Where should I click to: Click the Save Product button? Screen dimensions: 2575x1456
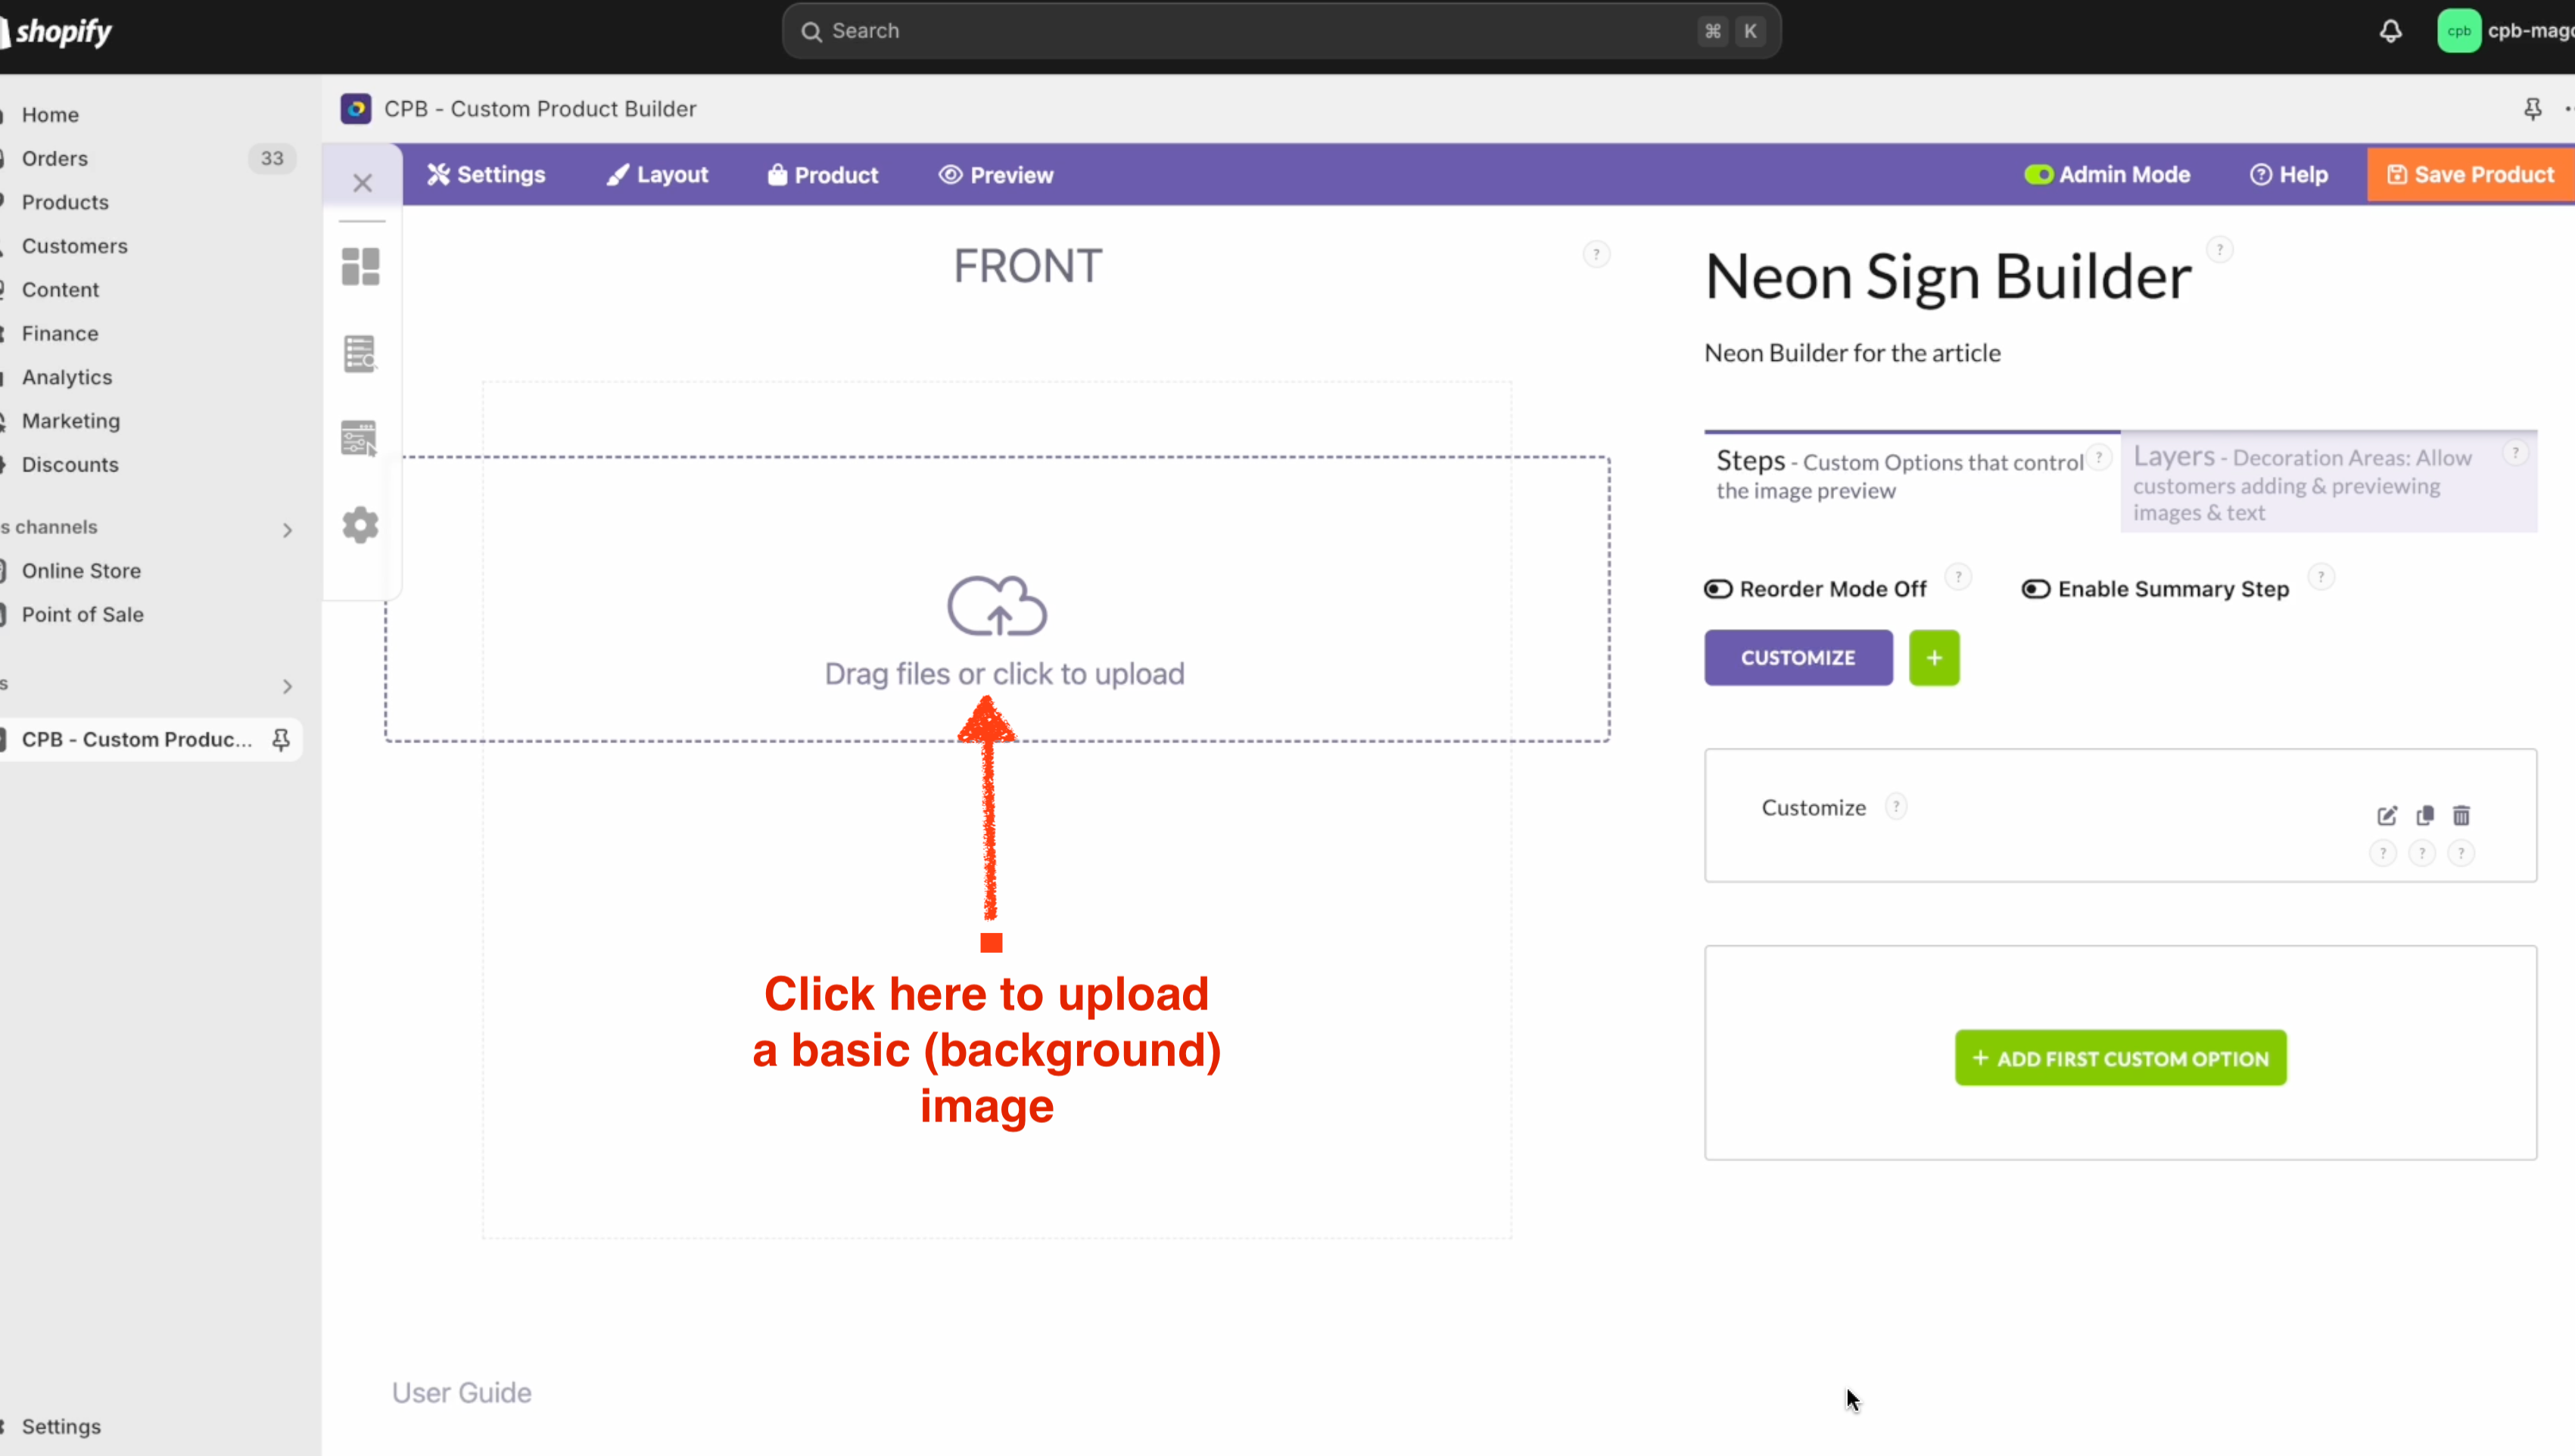pos(2470,175)
